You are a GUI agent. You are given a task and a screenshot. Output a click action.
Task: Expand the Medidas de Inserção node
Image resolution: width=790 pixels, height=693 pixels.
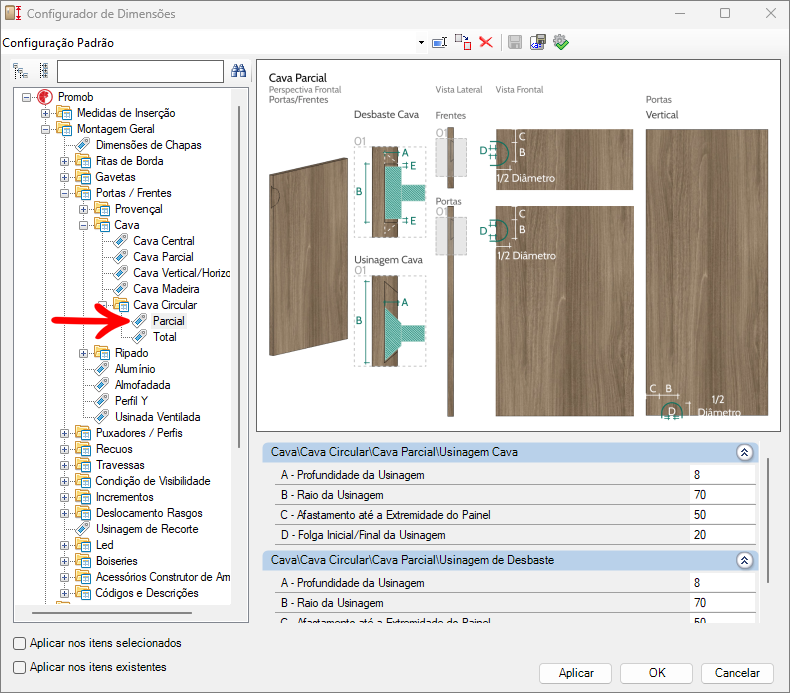pos(45,113)
